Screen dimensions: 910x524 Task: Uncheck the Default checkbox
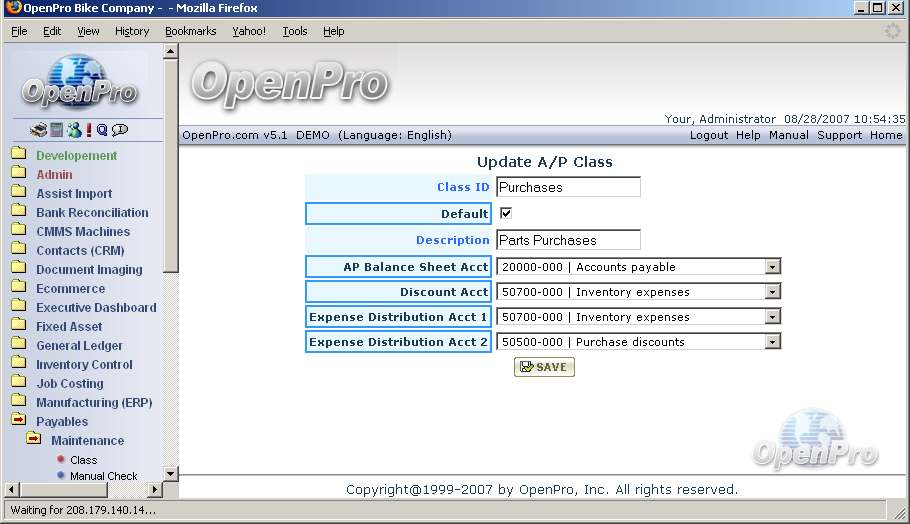(x=506, y=213)
